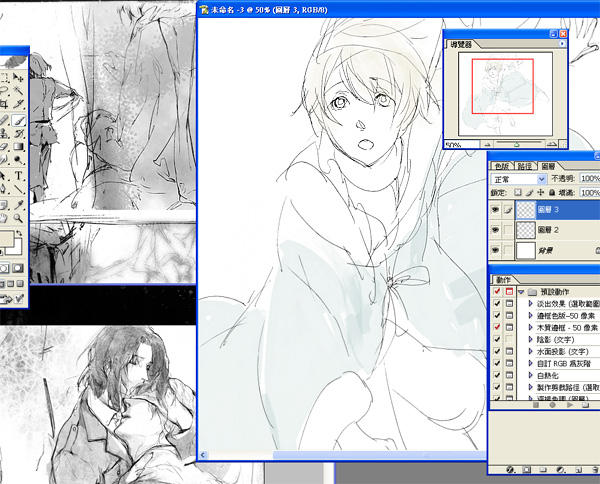Screen dimensions: 600x484
Task: Expand the 陰影 (文字) action
Action: click(x=530, y=339)
